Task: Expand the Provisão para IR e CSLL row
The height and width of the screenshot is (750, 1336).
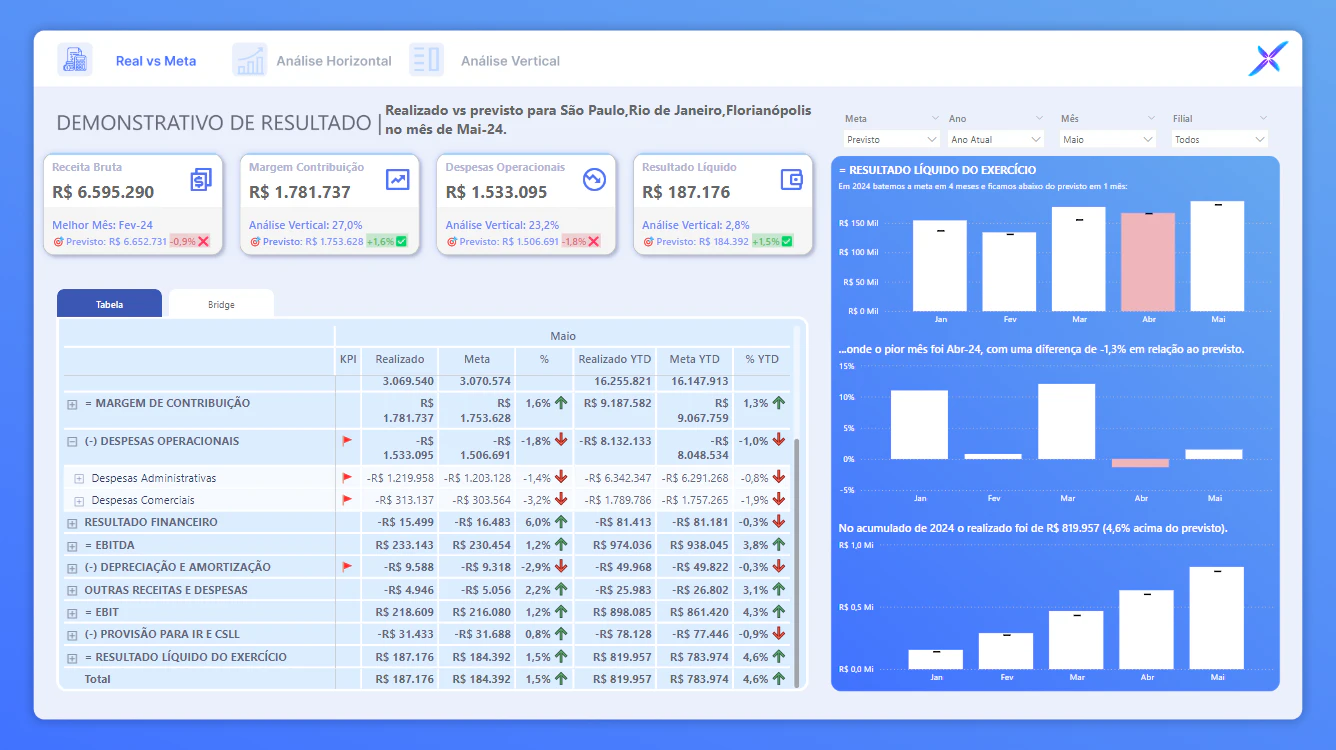Action: 72,635
